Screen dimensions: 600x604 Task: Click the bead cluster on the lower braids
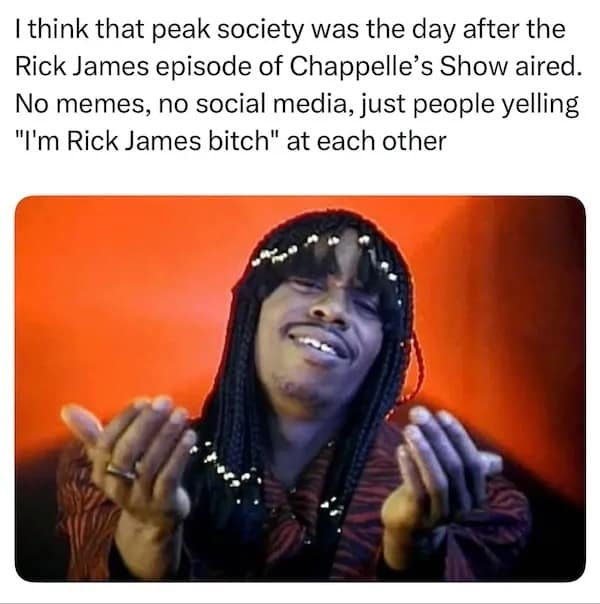[223, 468]
